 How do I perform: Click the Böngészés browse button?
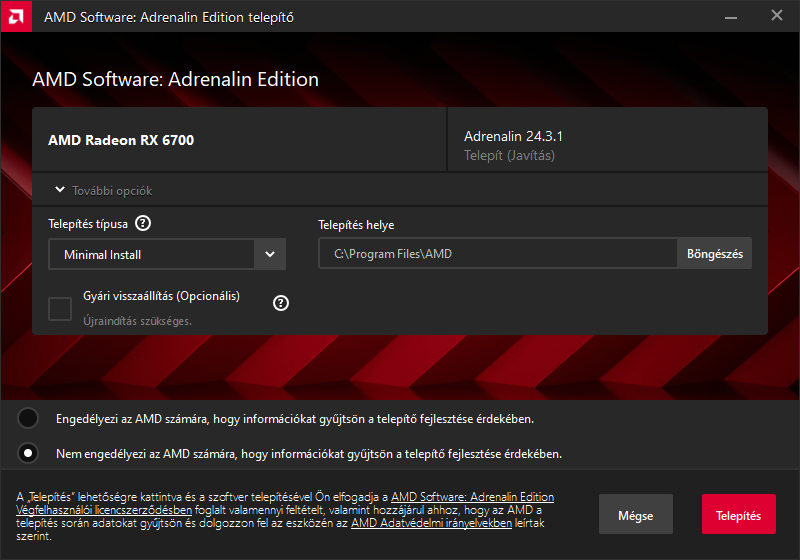(714, 253)
